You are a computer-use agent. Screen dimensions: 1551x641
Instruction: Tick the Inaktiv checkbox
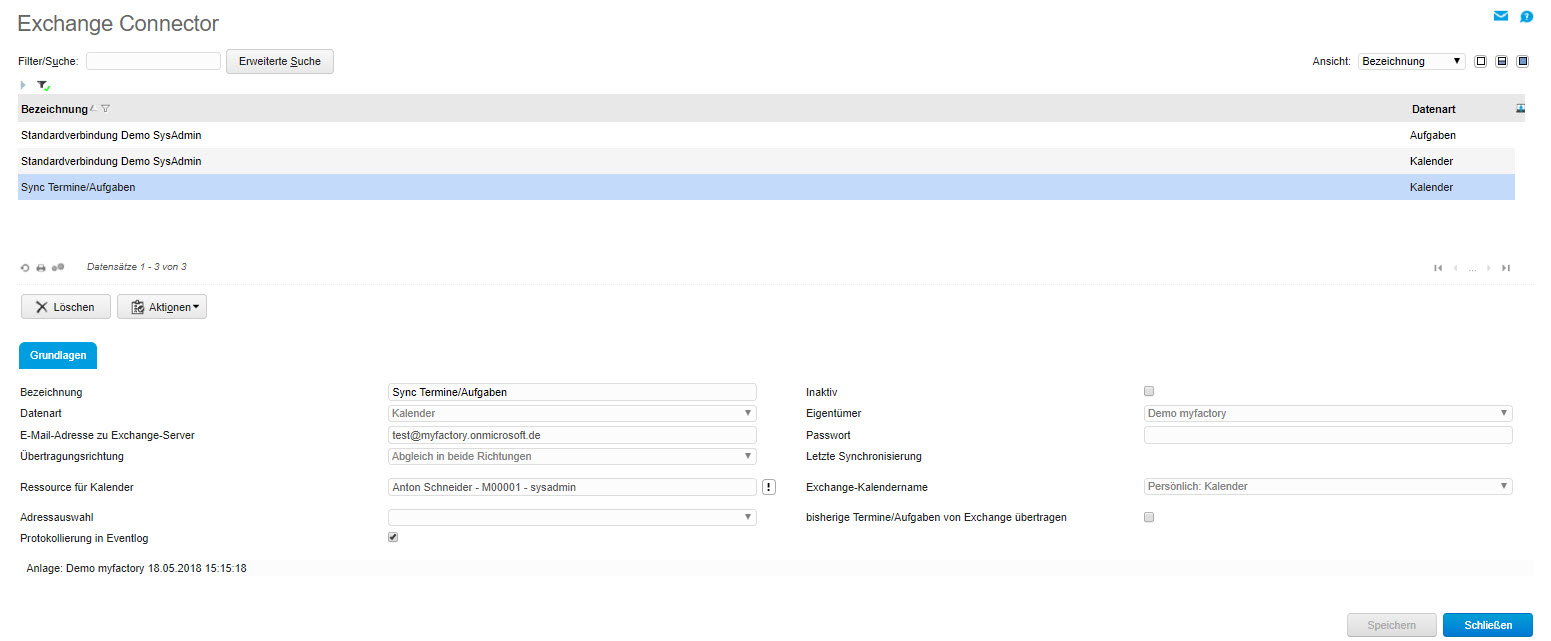coord(1149,391)
